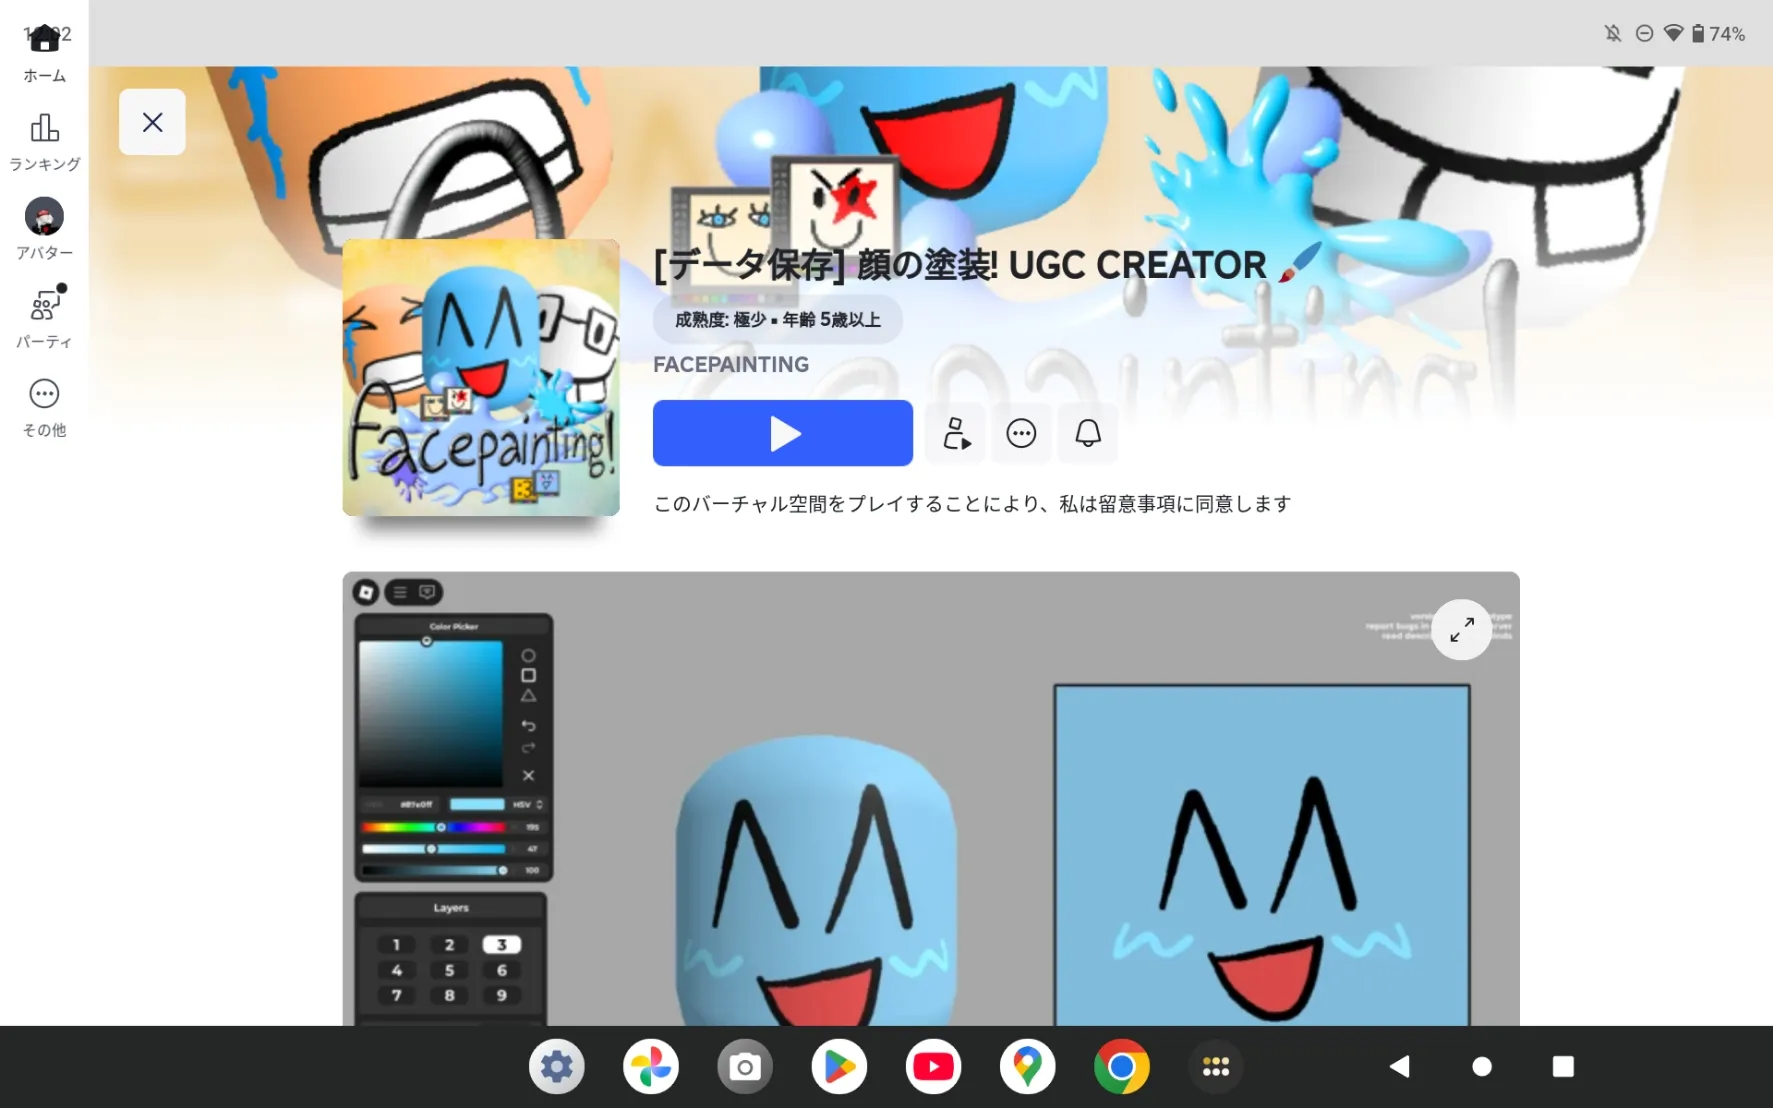The height and width of the screenshot is (1108, 1773).
Task: Tap the experience title 顔の塗装! UGC CREATOR
Action: tap(988, 265)
